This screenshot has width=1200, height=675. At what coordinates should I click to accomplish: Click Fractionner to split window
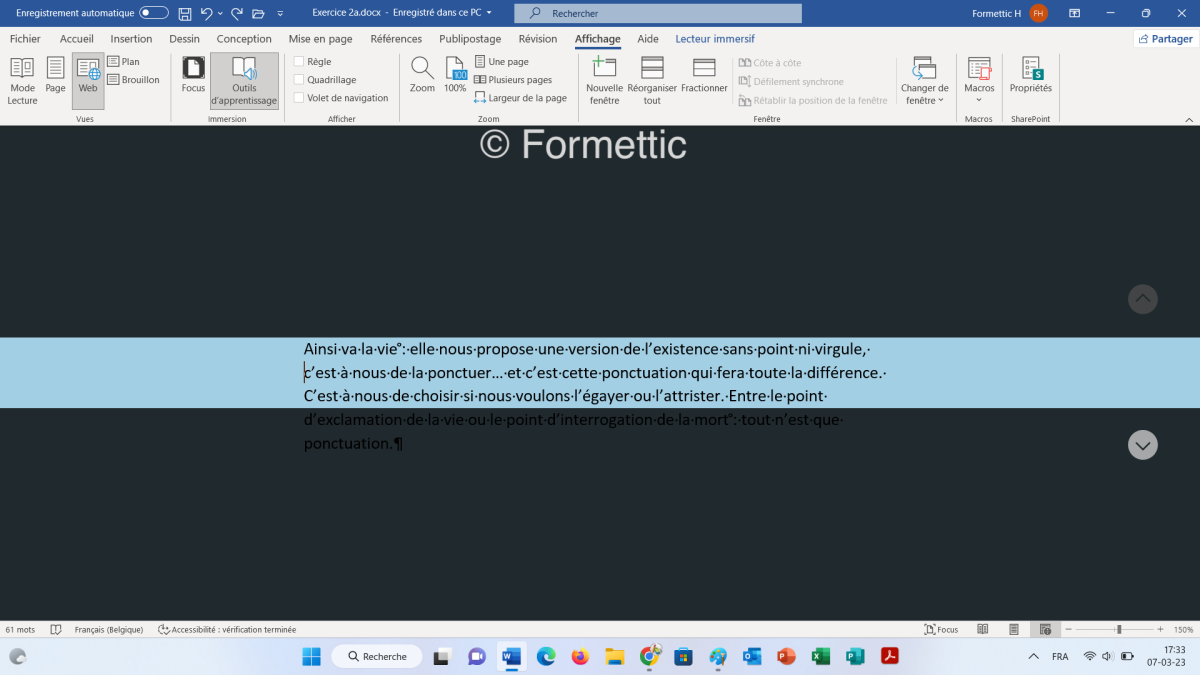pyautogui.click(x=704, y=76)
